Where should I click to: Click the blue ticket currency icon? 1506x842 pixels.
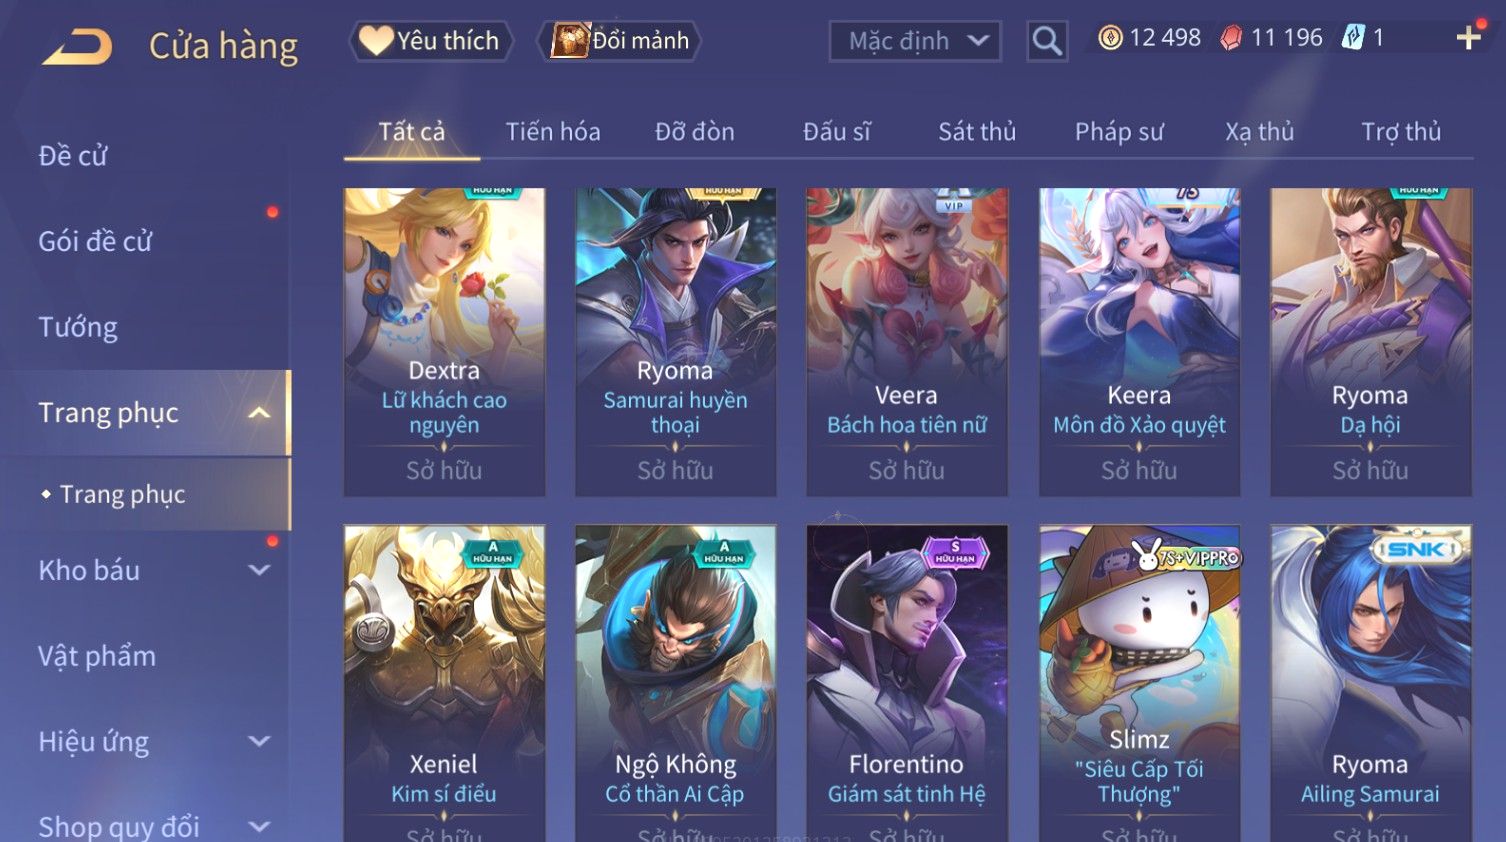tap(1353, 38)
